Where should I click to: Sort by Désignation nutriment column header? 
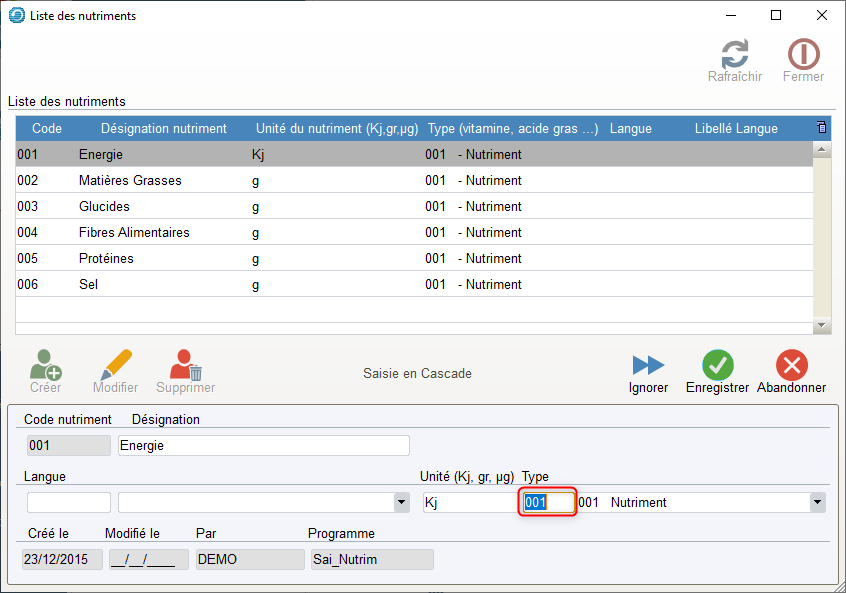click(163, 129)
